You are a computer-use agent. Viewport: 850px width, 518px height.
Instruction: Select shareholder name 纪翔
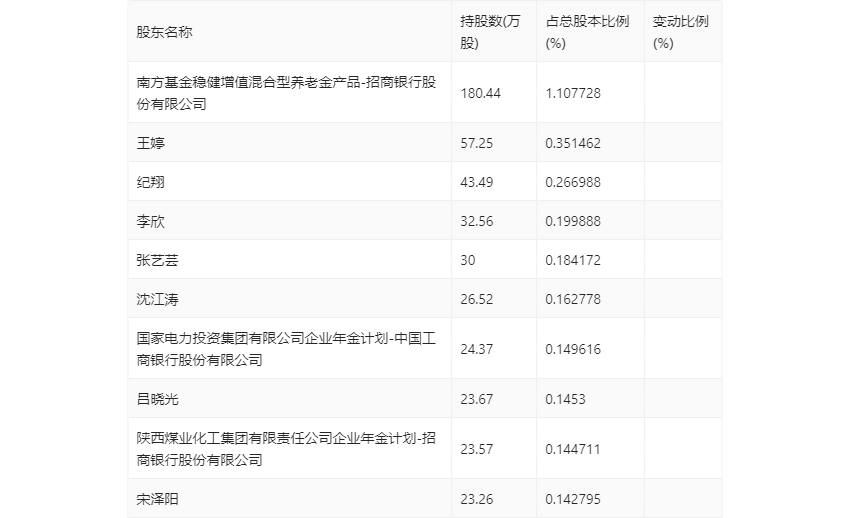pyautogui.click(x=151, y=182)
